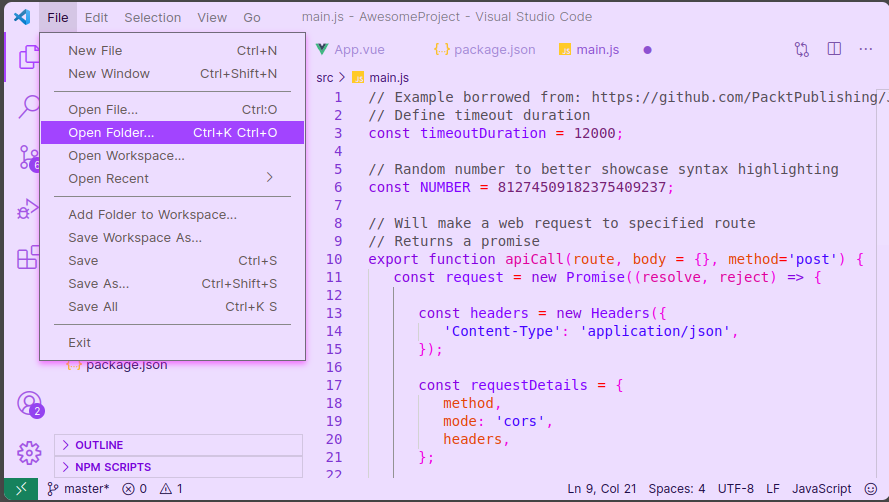889x502 pixels.
Task: Click the src breadcrumb segment
Action: pos(325,78)
